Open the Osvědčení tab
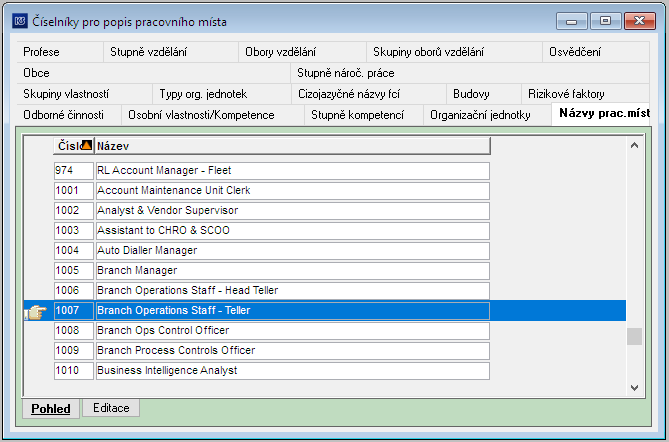Viewport: 669px width, 442px height. (x=596, y=52)
